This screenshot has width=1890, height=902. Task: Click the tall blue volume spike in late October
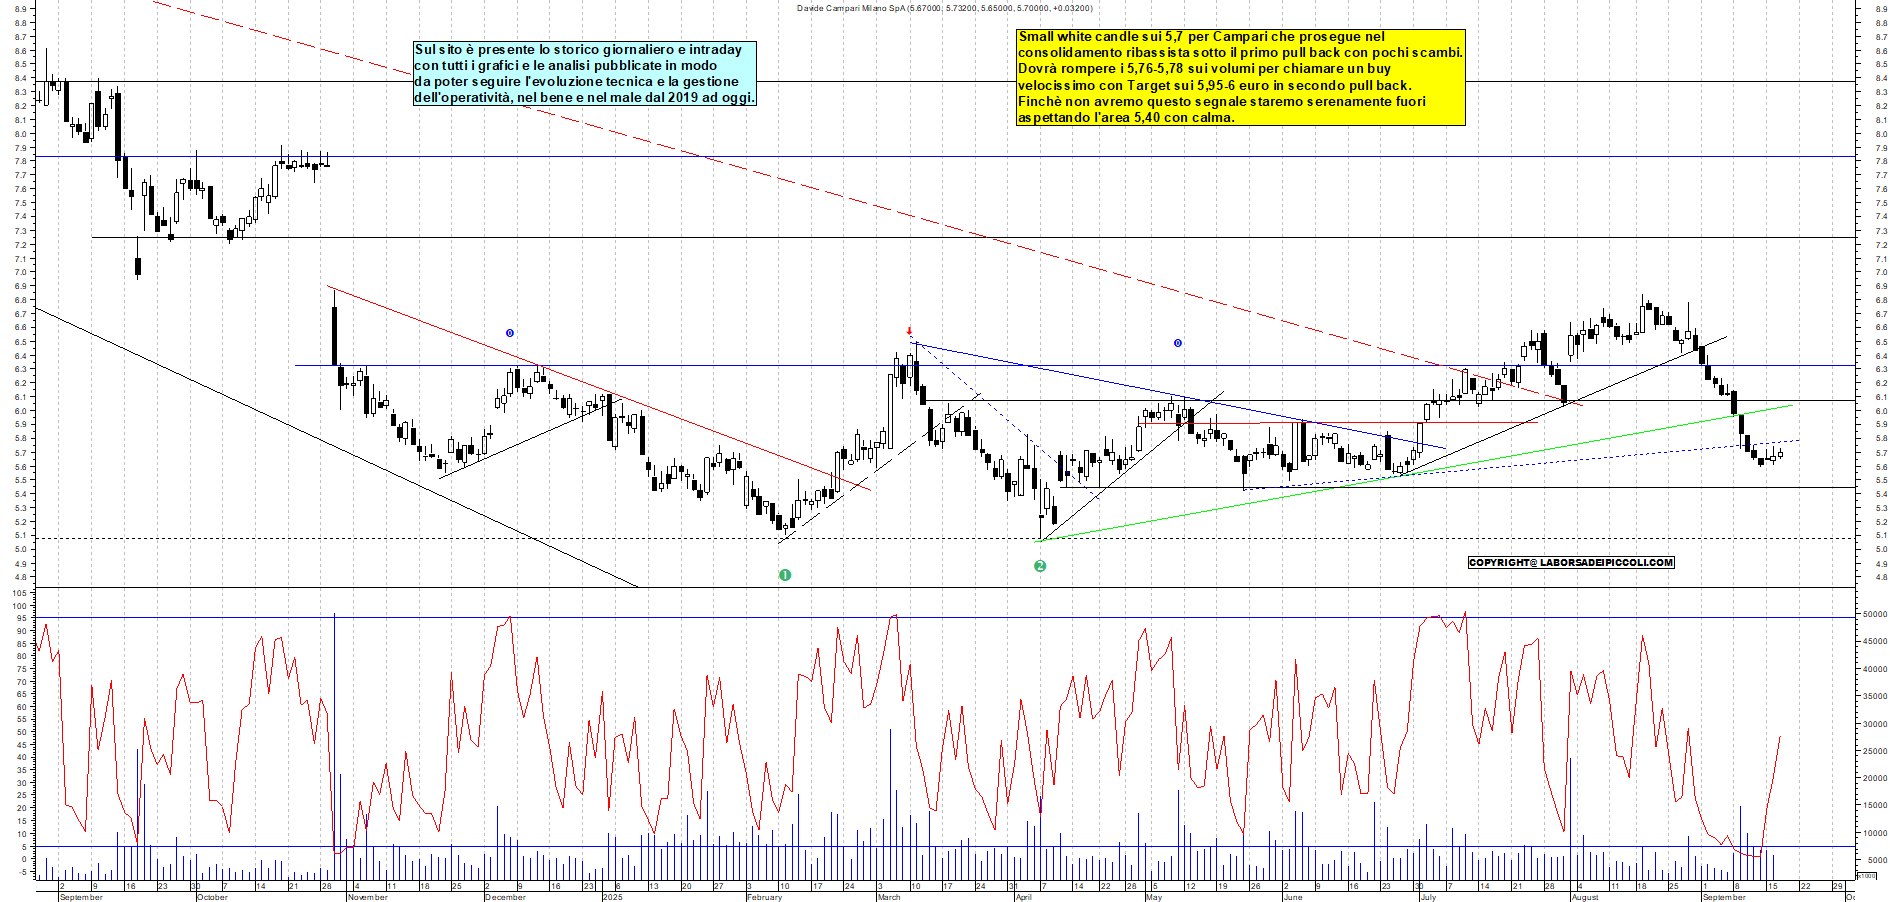(x=334, y=745)
